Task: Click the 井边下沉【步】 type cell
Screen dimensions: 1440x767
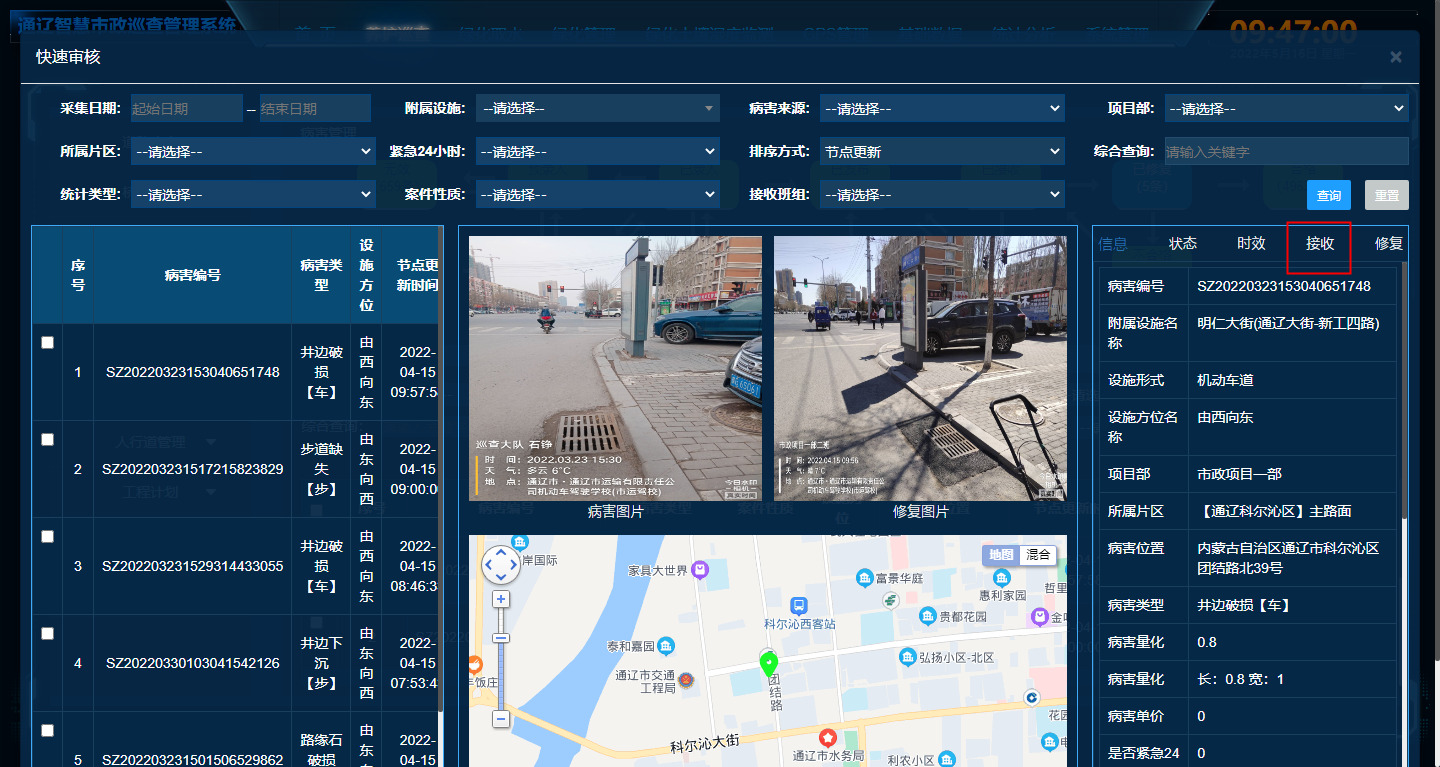Action: click(321, 663)
